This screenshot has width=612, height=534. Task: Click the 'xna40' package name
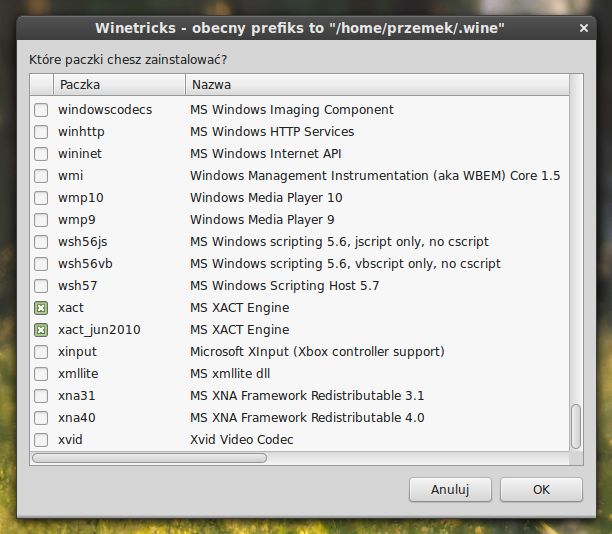[76, 418]
